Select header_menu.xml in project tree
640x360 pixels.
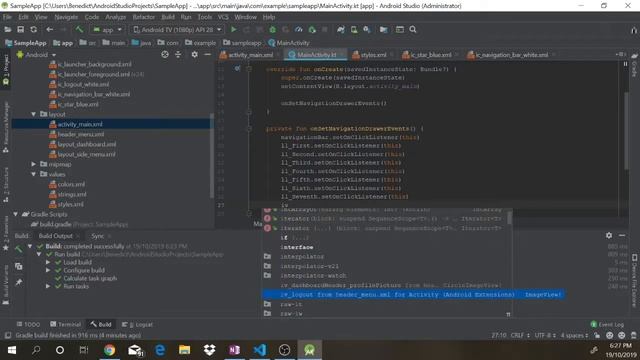81,134
